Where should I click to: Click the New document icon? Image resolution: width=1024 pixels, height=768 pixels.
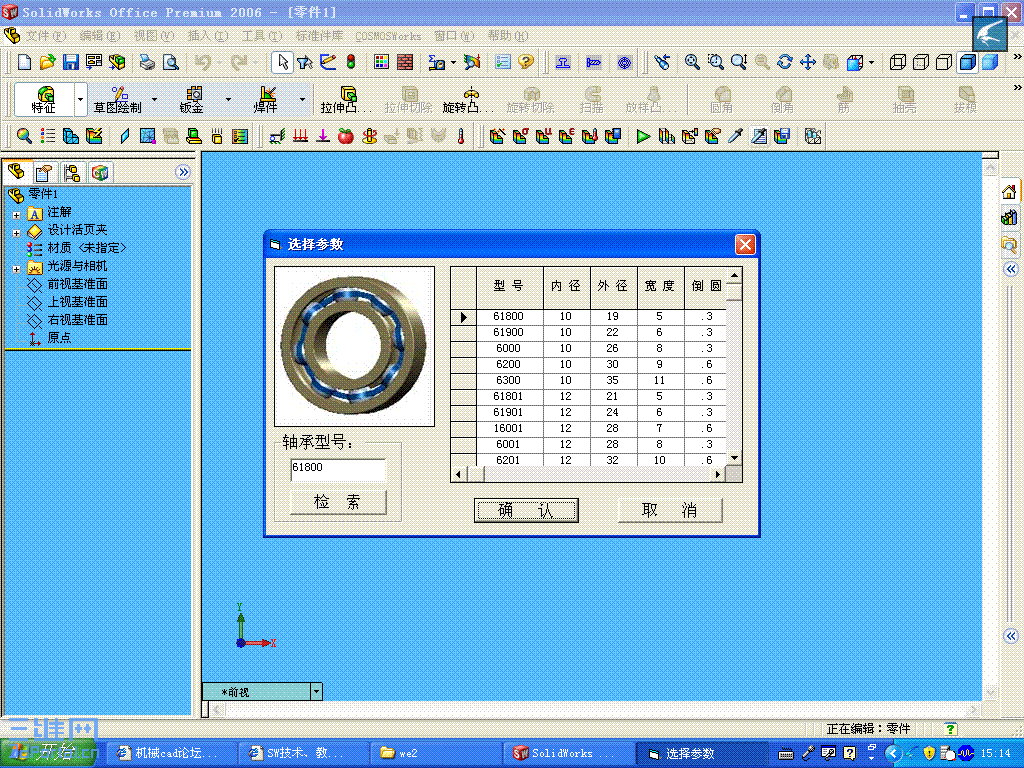tap(24, 62)
